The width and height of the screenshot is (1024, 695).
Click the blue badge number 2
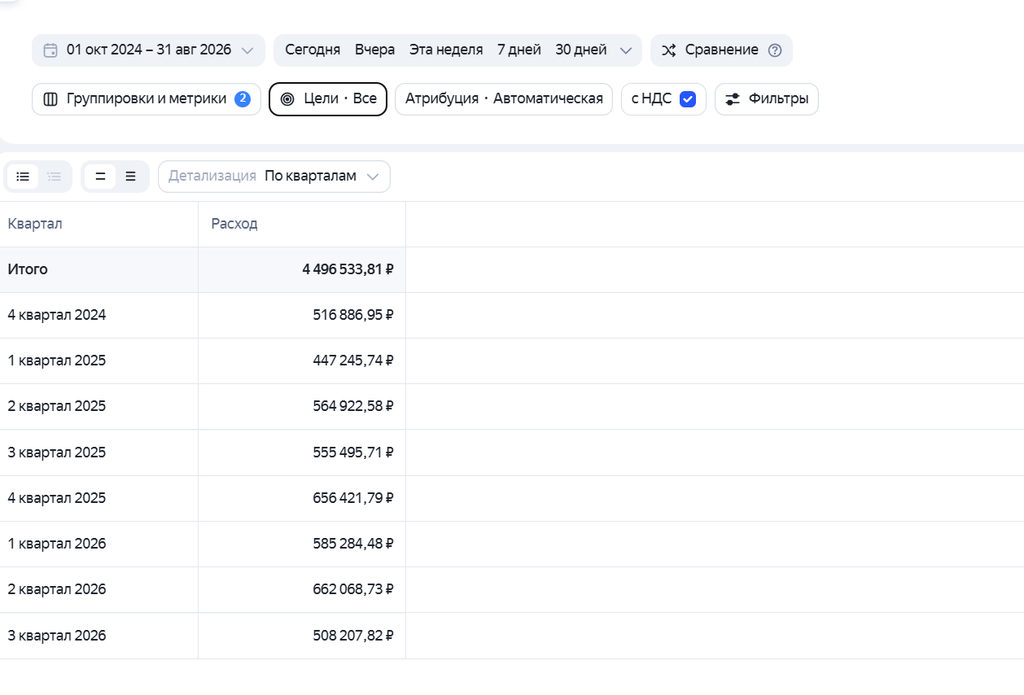click(x=242, y=99)
